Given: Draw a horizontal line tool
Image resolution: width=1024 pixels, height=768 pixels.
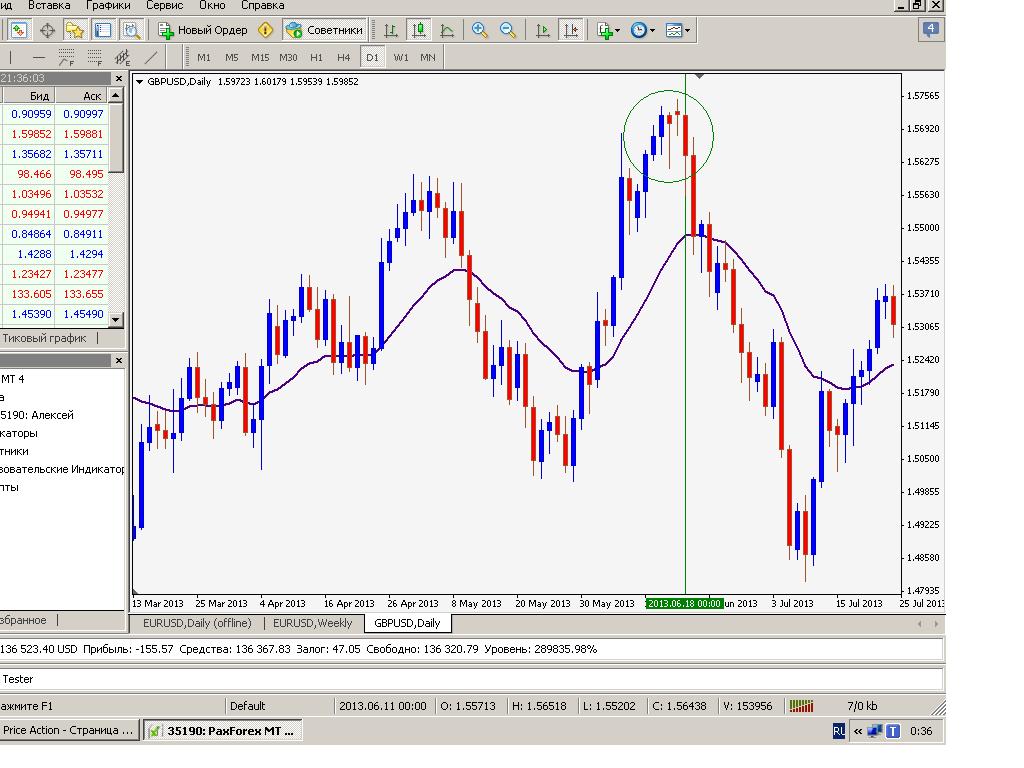Looking at the screenshot, I should [x=39, y=57].
